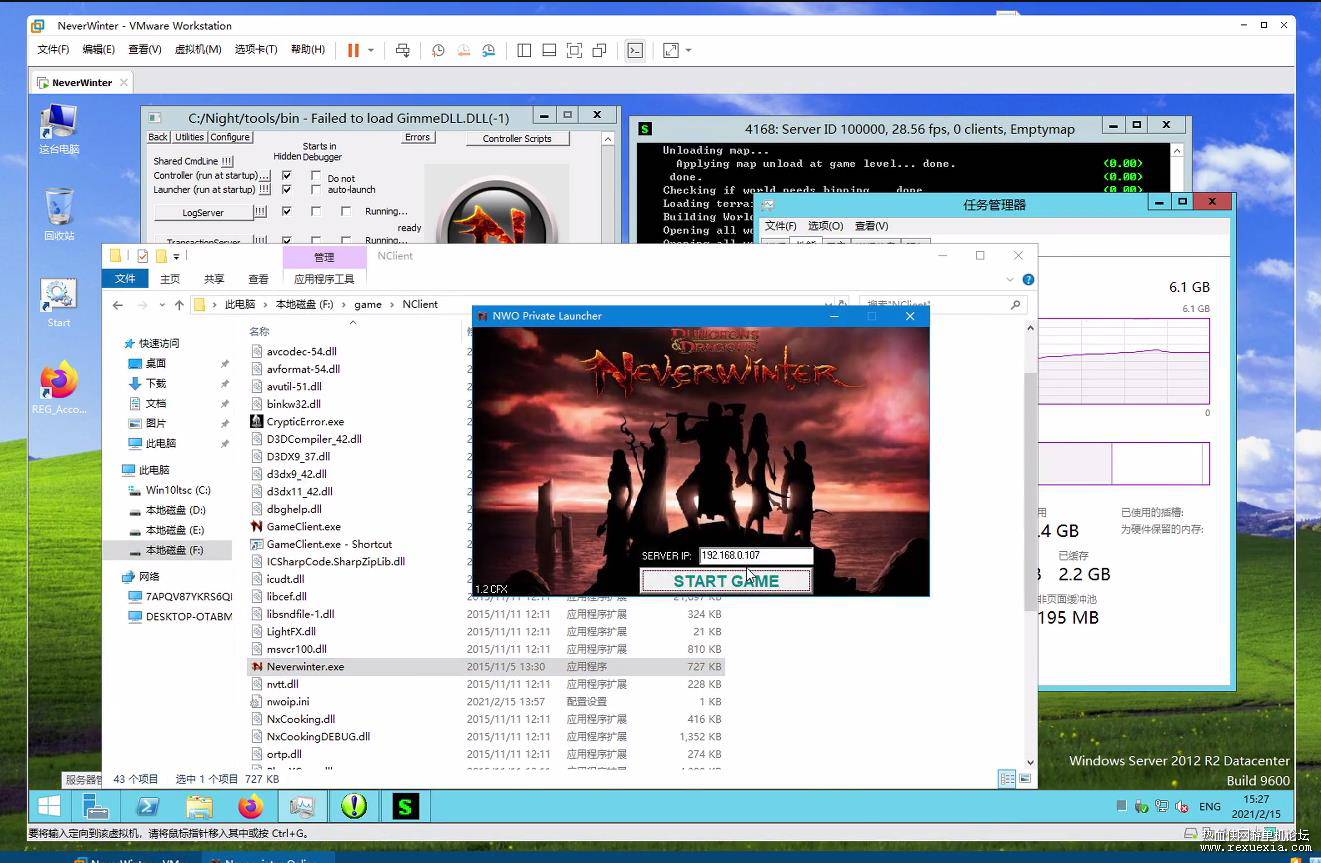1321x863 pixels.
Task: Open Server Manager from the taskbar
Action: point(96,806)
